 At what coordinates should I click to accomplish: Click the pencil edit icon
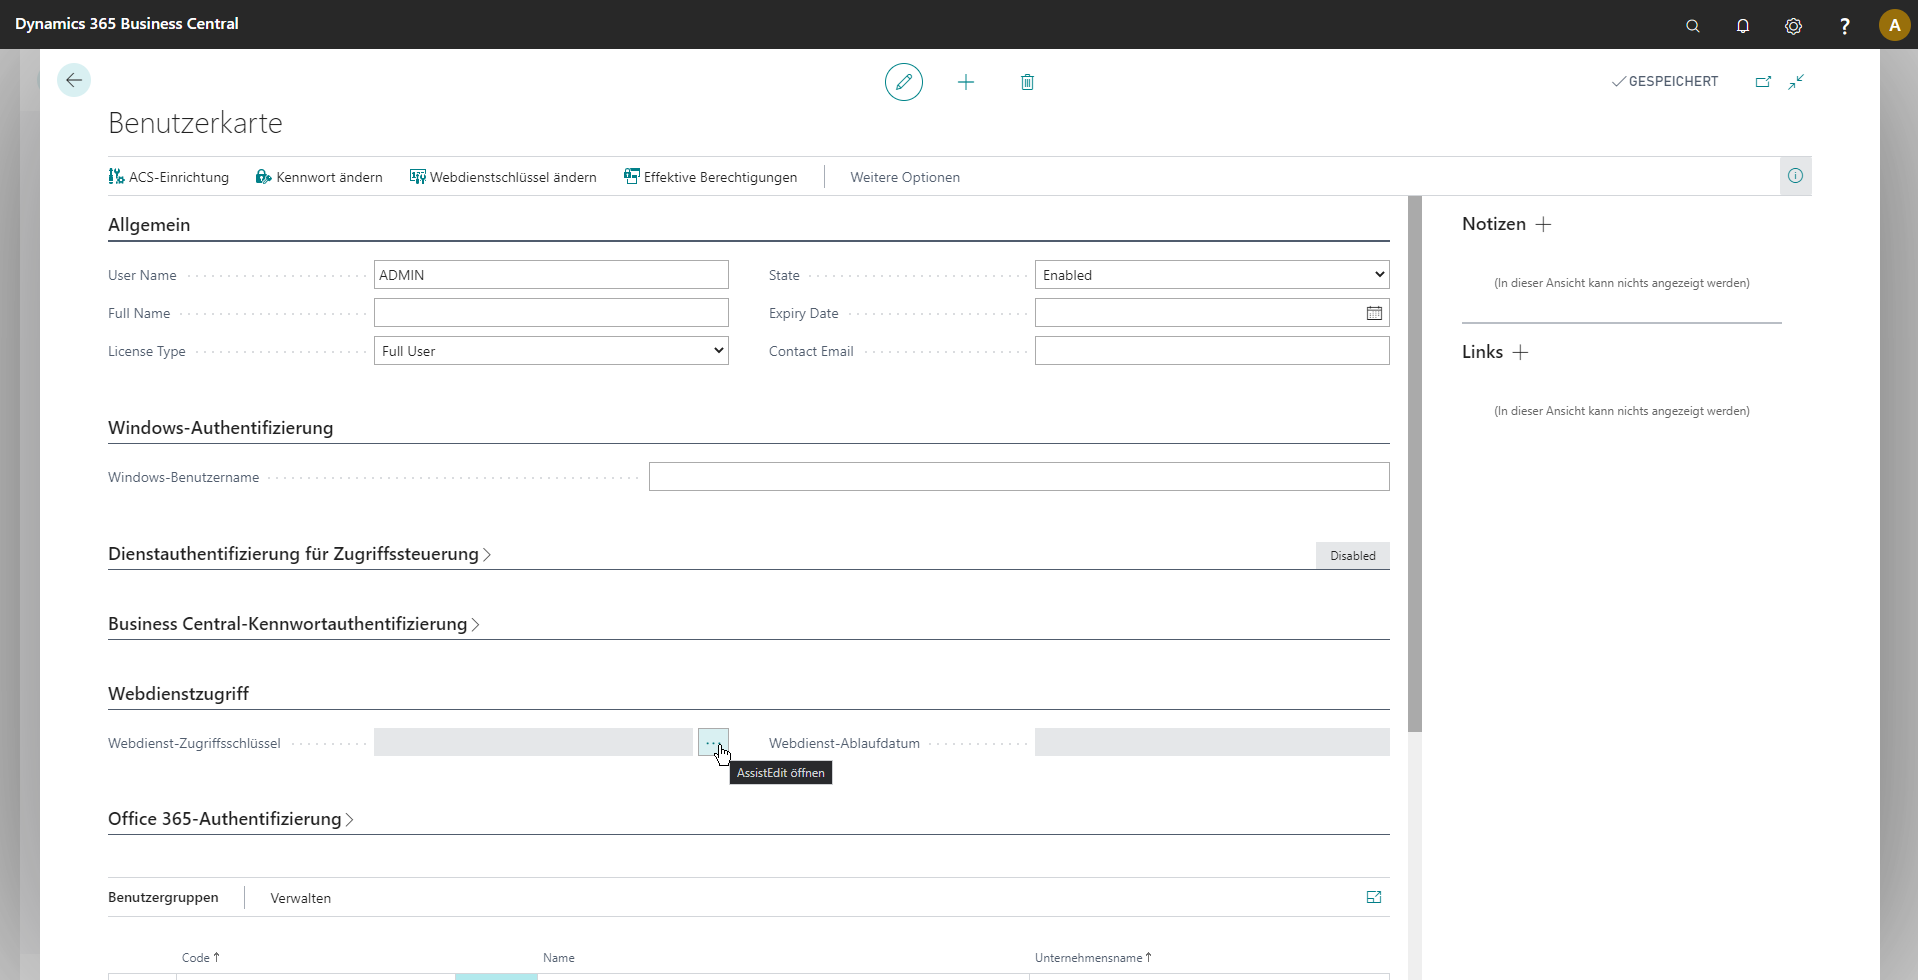(903, 82)
